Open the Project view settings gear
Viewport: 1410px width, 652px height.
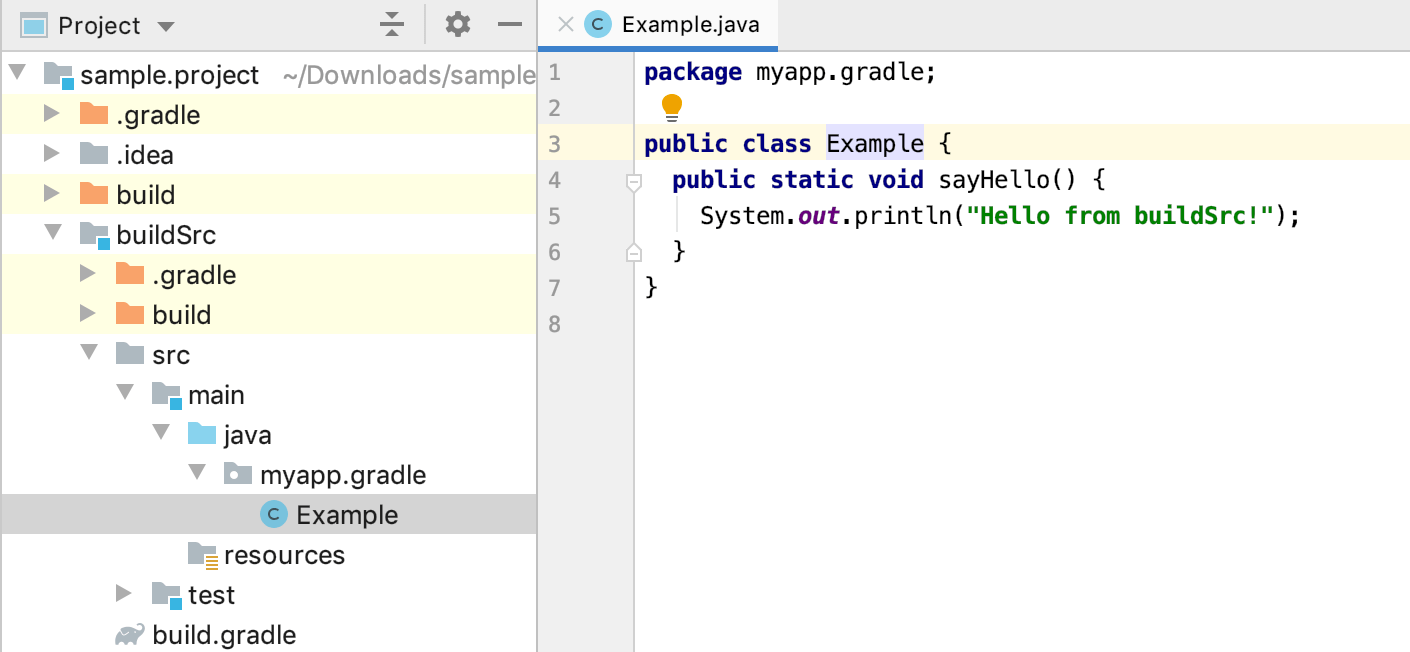(457, 24)
